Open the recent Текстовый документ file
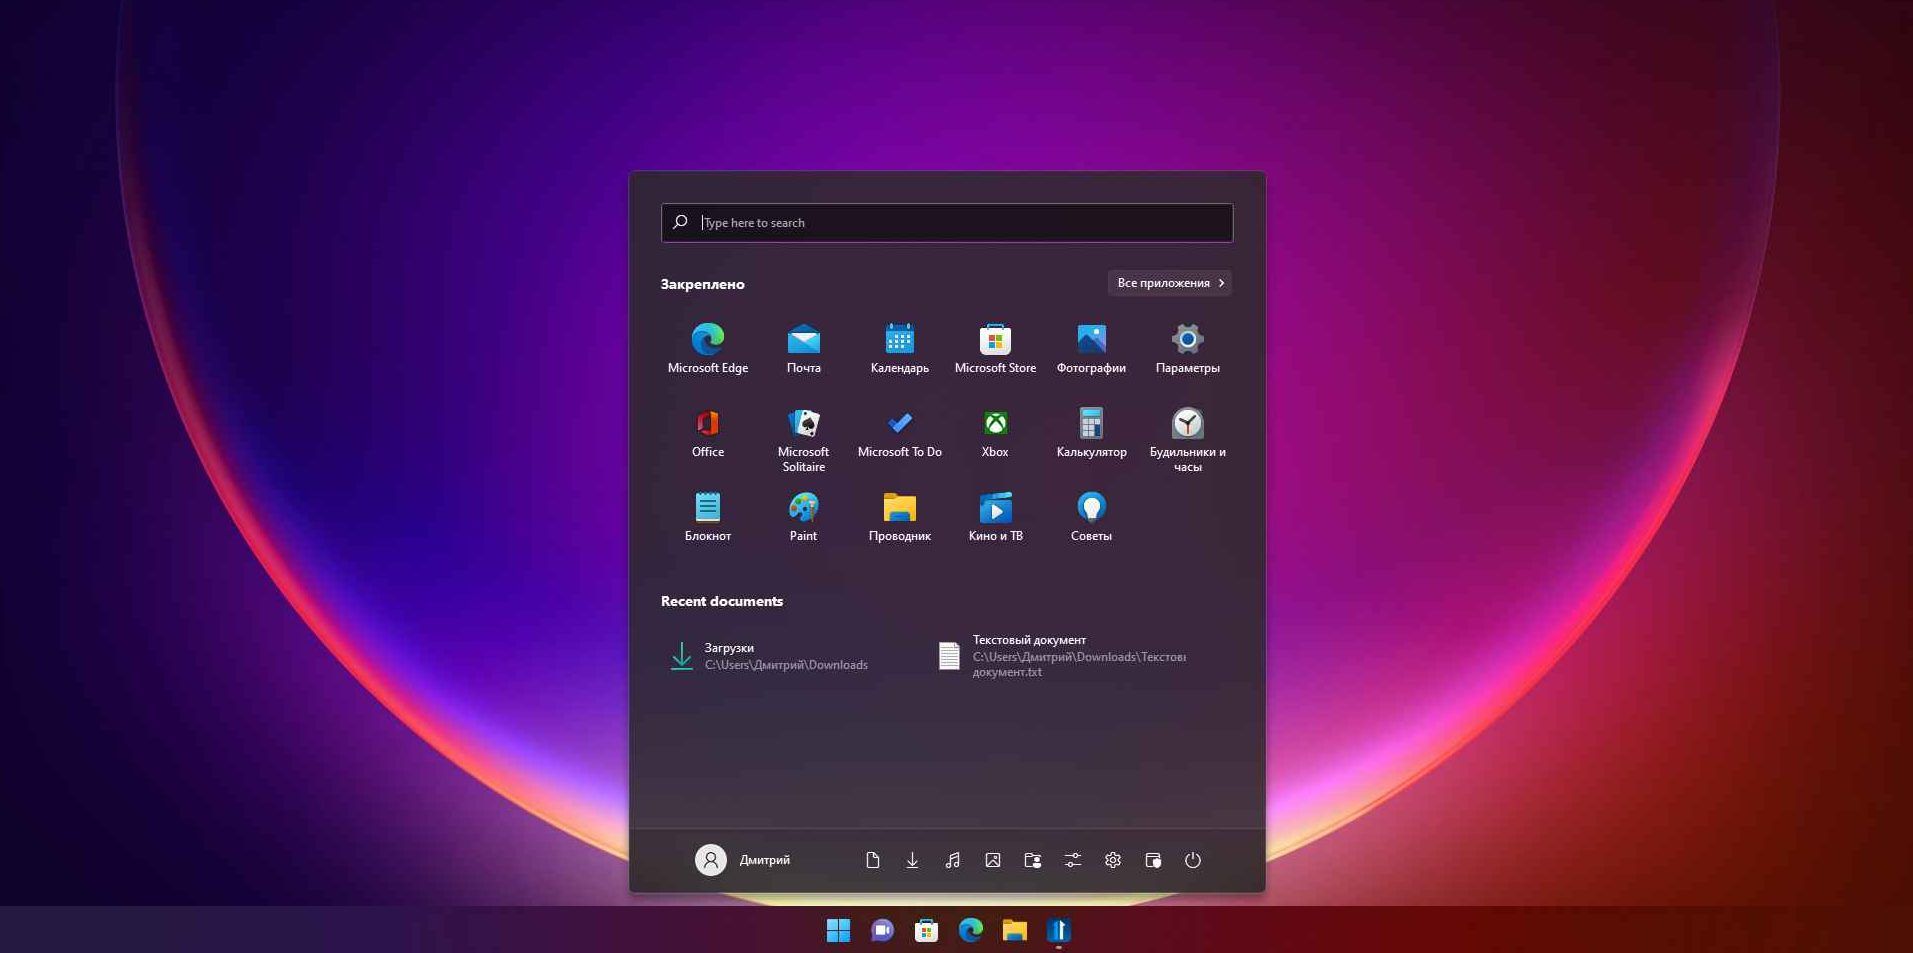1913x953 pixels. tap(1062, 656)
